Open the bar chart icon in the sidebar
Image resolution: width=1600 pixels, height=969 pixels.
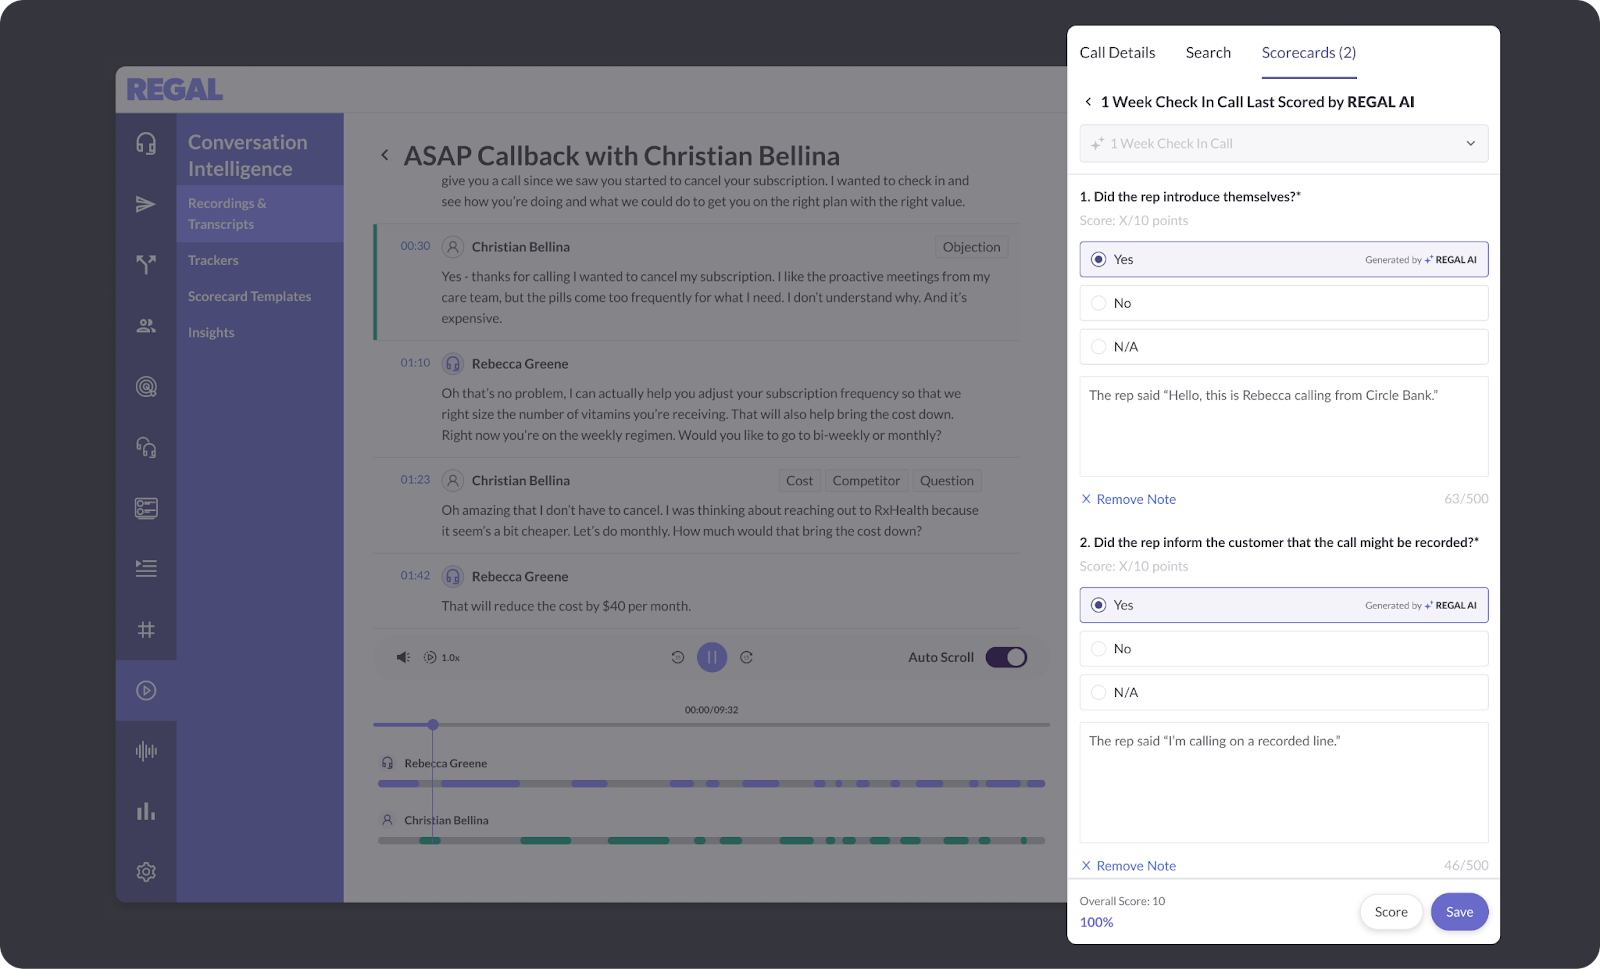[146, 811]
